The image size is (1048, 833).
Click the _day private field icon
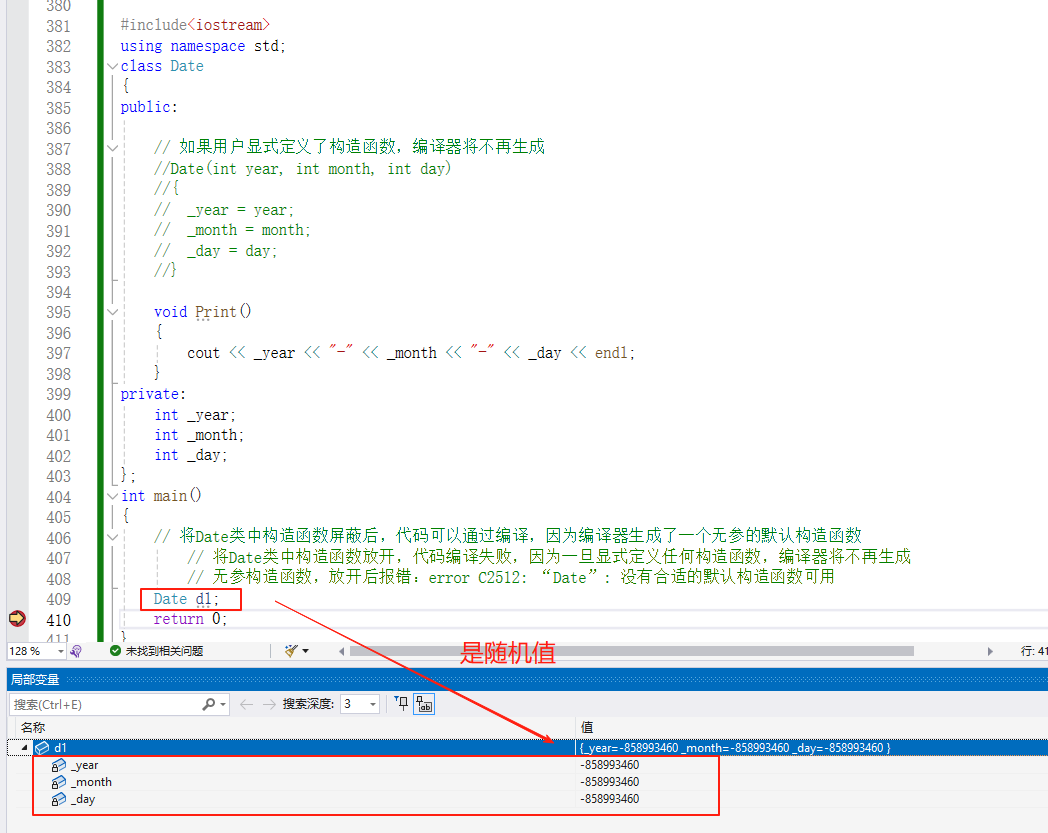[59, 799]
